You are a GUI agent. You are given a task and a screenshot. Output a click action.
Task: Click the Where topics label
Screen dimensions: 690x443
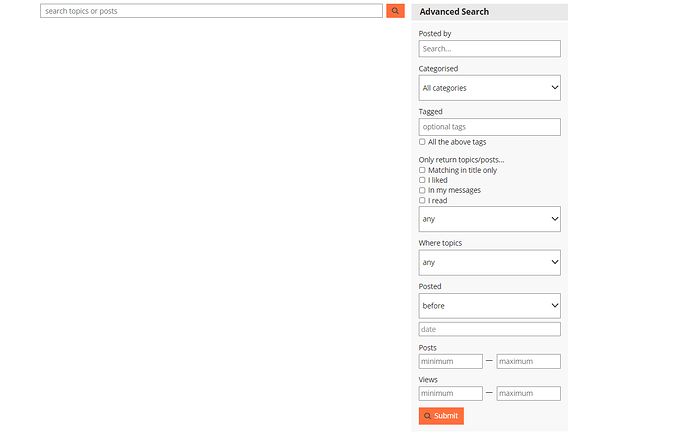440,243
